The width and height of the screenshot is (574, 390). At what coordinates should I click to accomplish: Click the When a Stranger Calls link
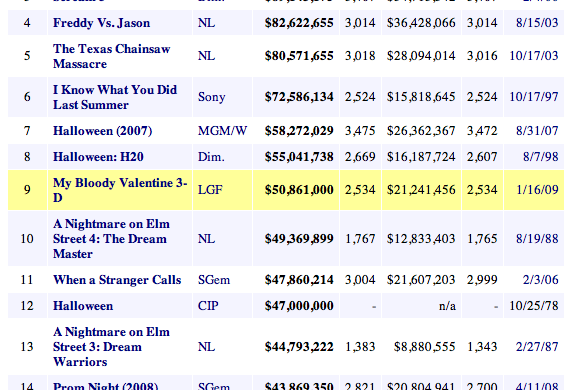(117, 280)
